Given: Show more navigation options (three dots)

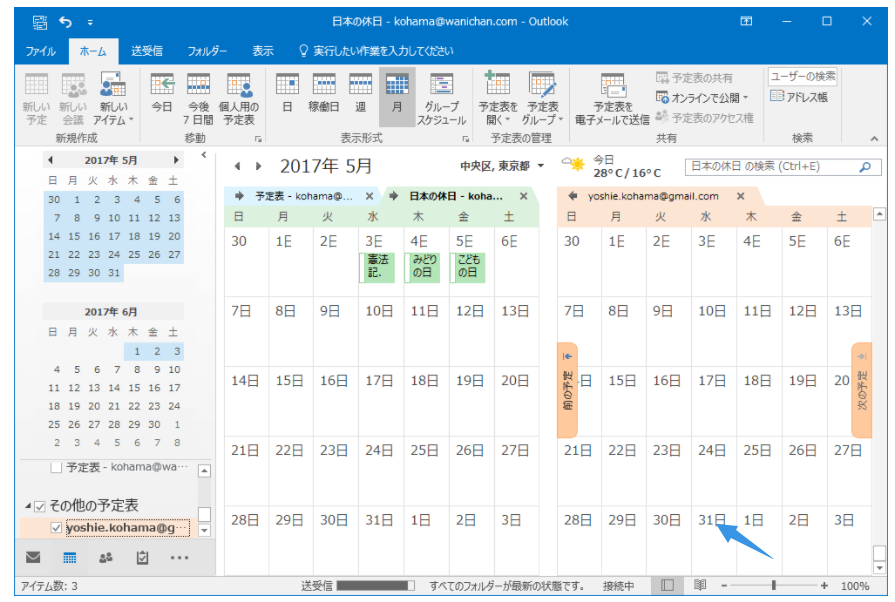Looking at the screenshot, I should (179, 557).
